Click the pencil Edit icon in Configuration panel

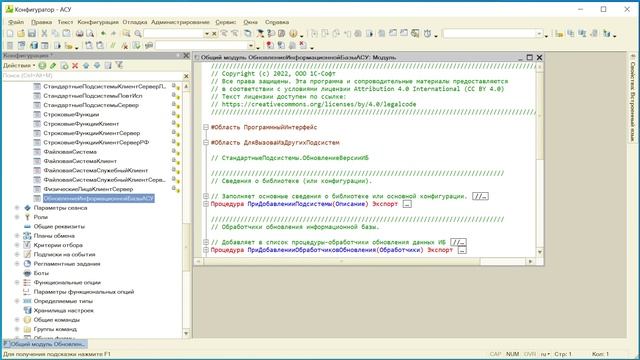pyautogui.click(x=53, y=65)
